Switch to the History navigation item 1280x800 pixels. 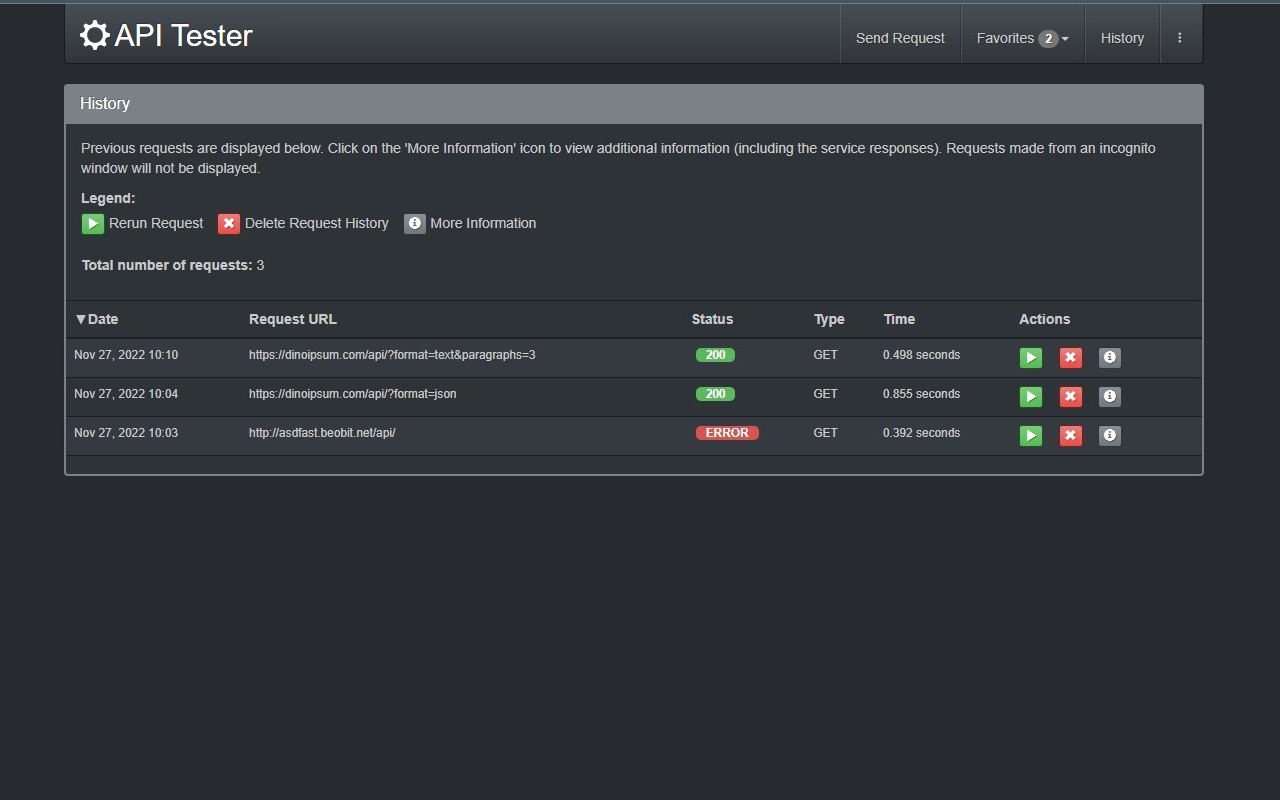click(x=1122, y=37)
